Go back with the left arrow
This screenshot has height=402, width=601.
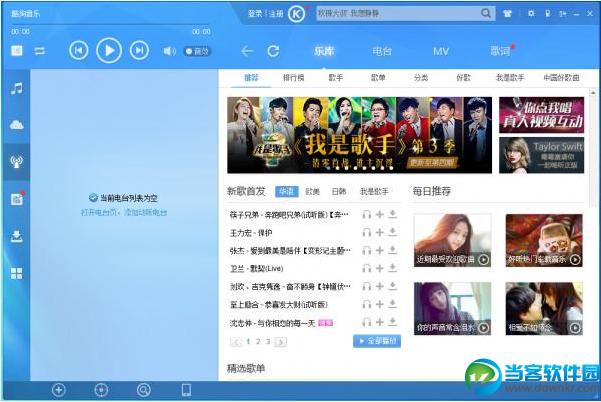coord(247,51)
